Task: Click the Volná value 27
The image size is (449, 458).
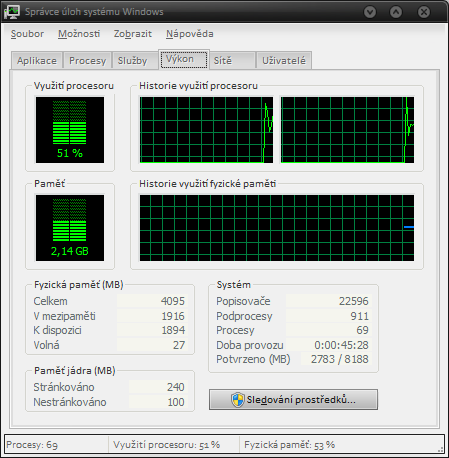Action: [179, 345]
